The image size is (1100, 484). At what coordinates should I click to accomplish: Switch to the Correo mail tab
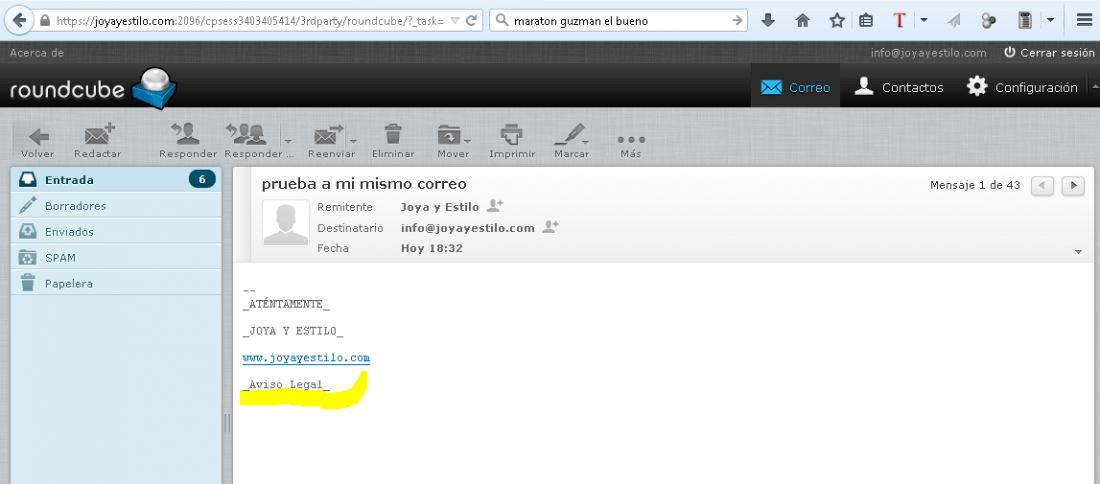pos(795,87)
